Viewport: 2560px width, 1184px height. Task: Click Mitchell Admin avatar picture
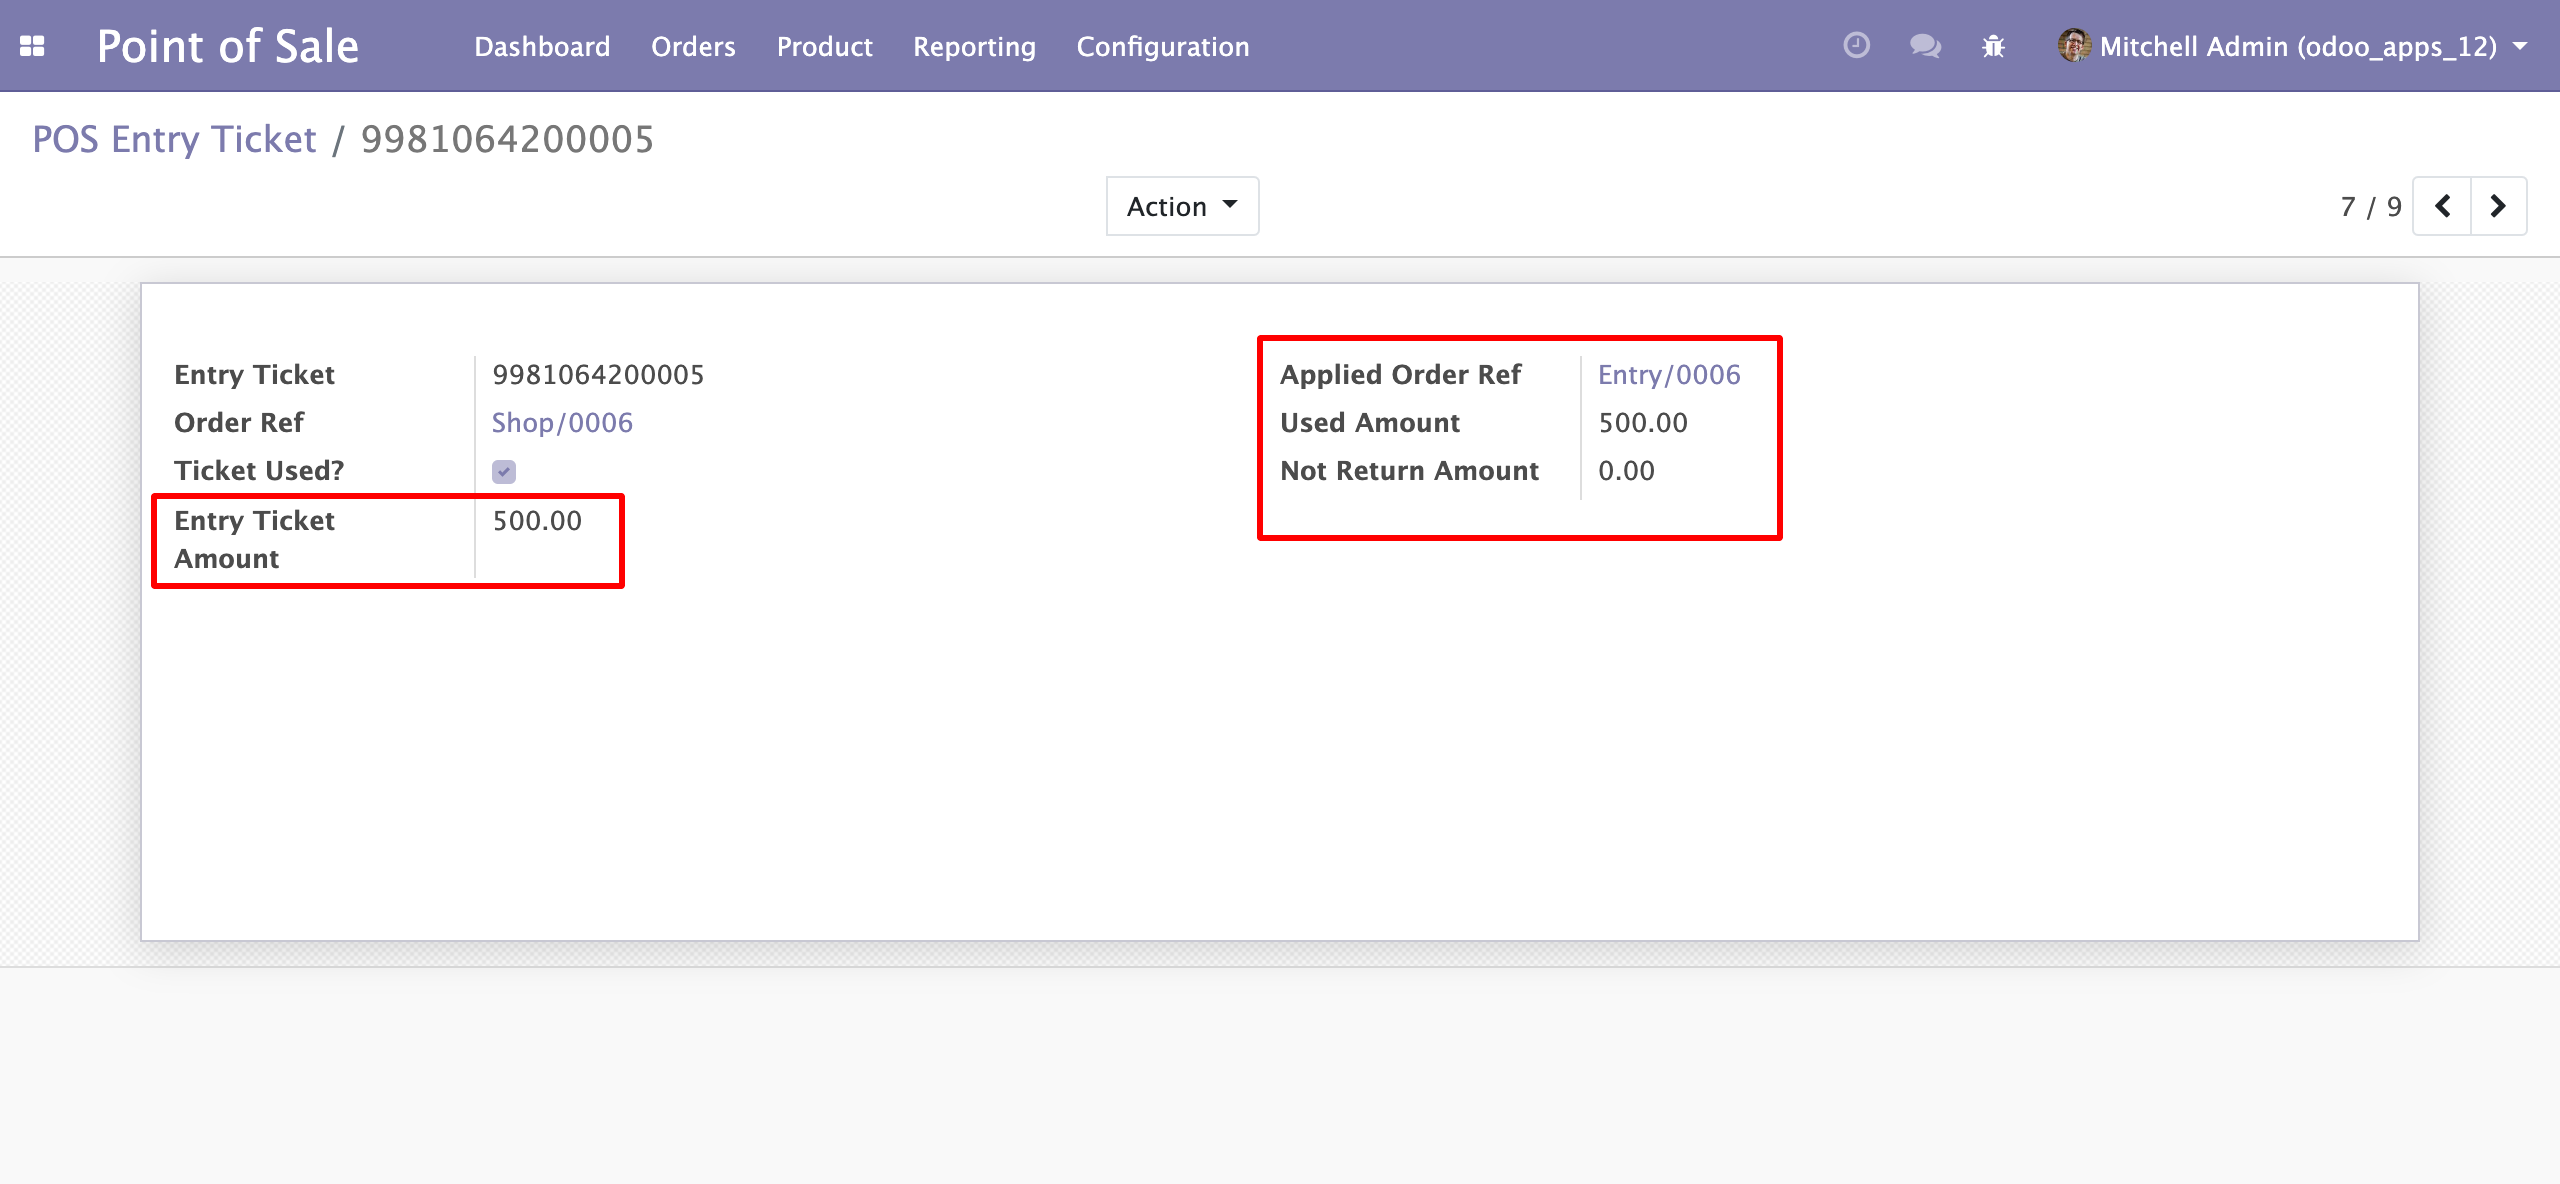pos(2073,46)
